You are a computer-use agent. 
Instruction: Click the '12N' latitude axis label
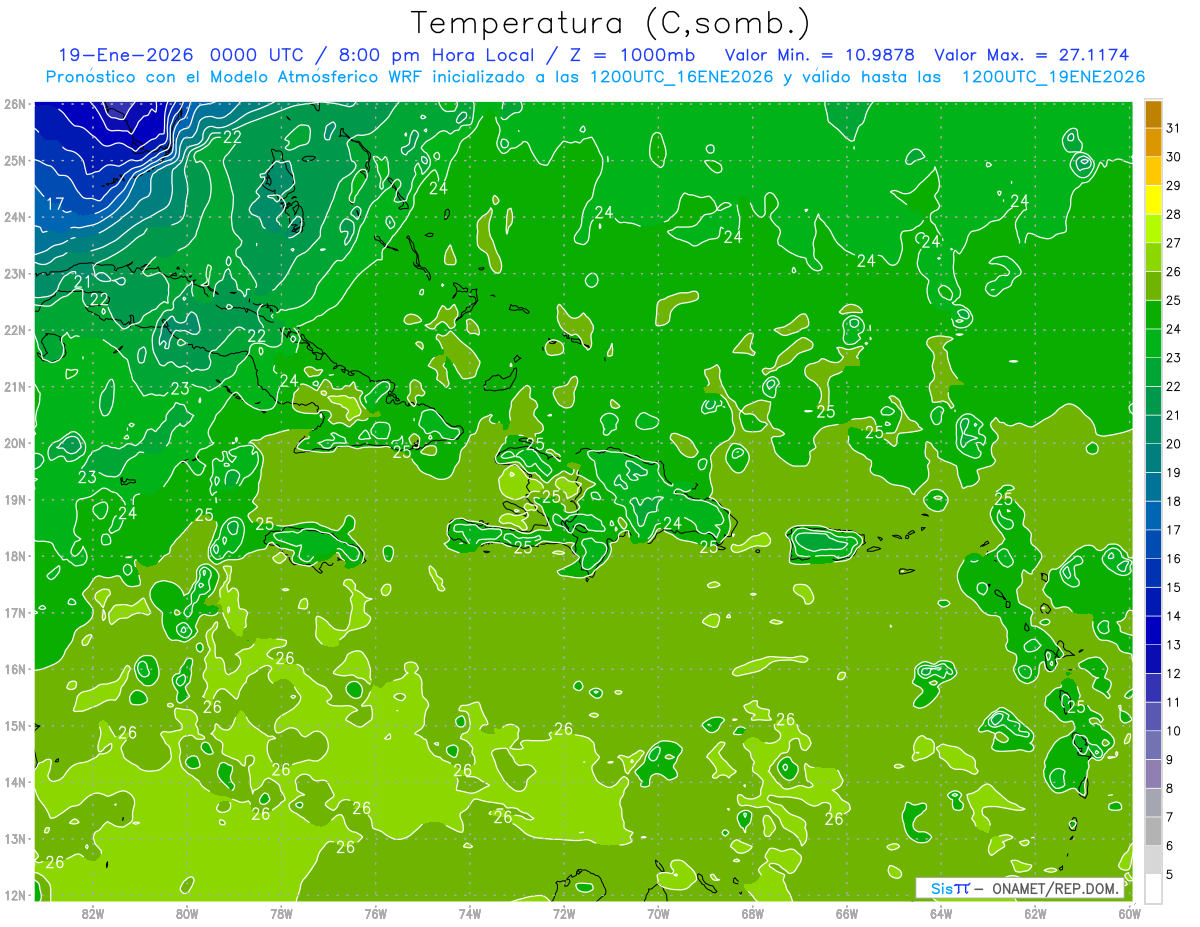click(15, 895)
